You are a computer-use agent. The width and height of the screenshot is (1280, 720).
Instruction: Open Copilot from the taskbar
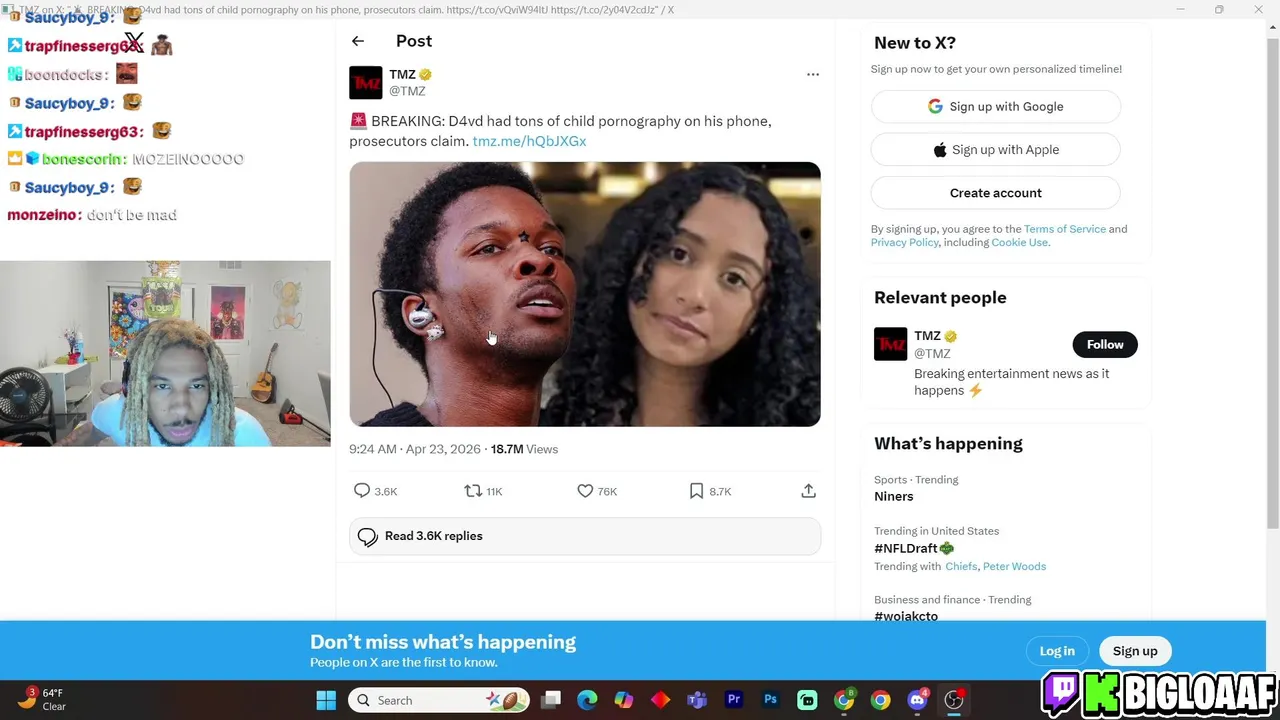point(624,700)
